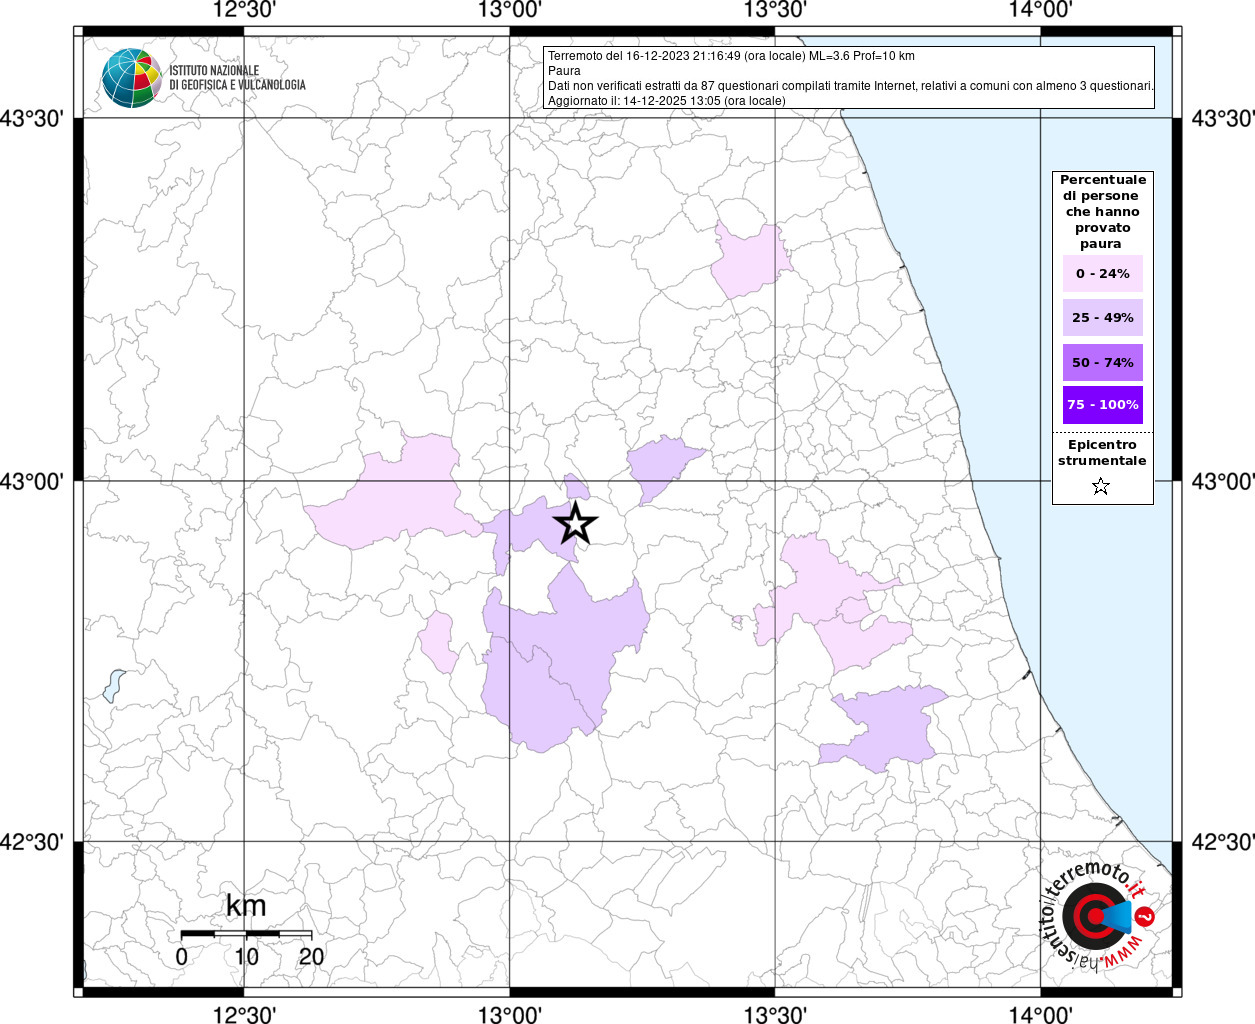Click the Istituto Nazionale di Geofisica text
The width and height of the screenshot is (1255, 1024).
(x=237, y=78)
